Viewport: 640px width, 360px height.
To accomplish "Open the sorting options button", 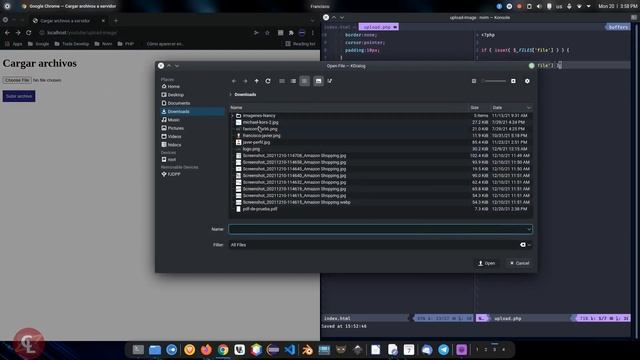I will coord(330,81).
